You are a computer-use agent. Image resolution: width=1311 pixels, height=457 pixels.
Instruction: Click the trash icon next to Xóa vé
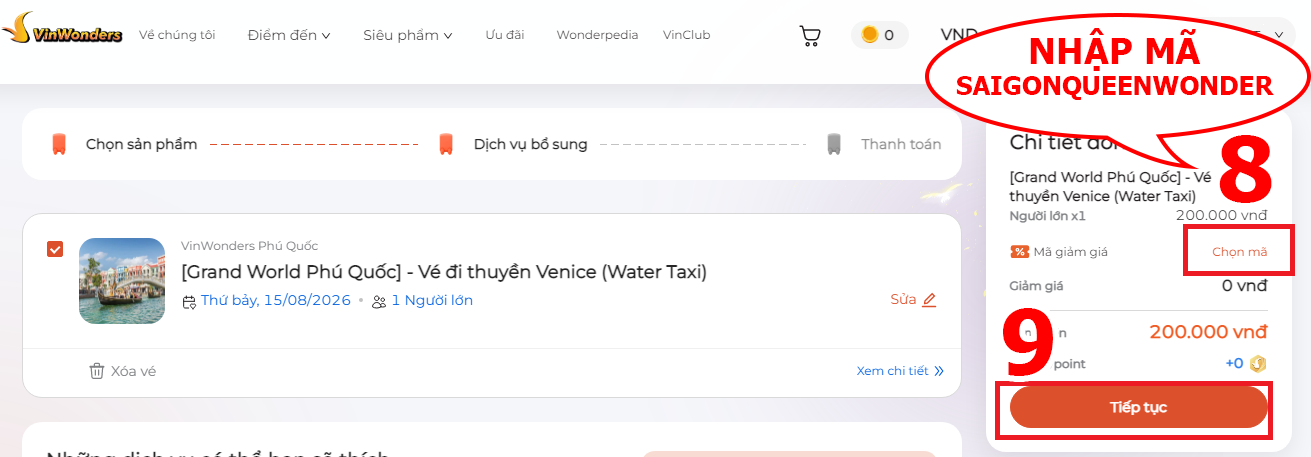tap(97, 371)
